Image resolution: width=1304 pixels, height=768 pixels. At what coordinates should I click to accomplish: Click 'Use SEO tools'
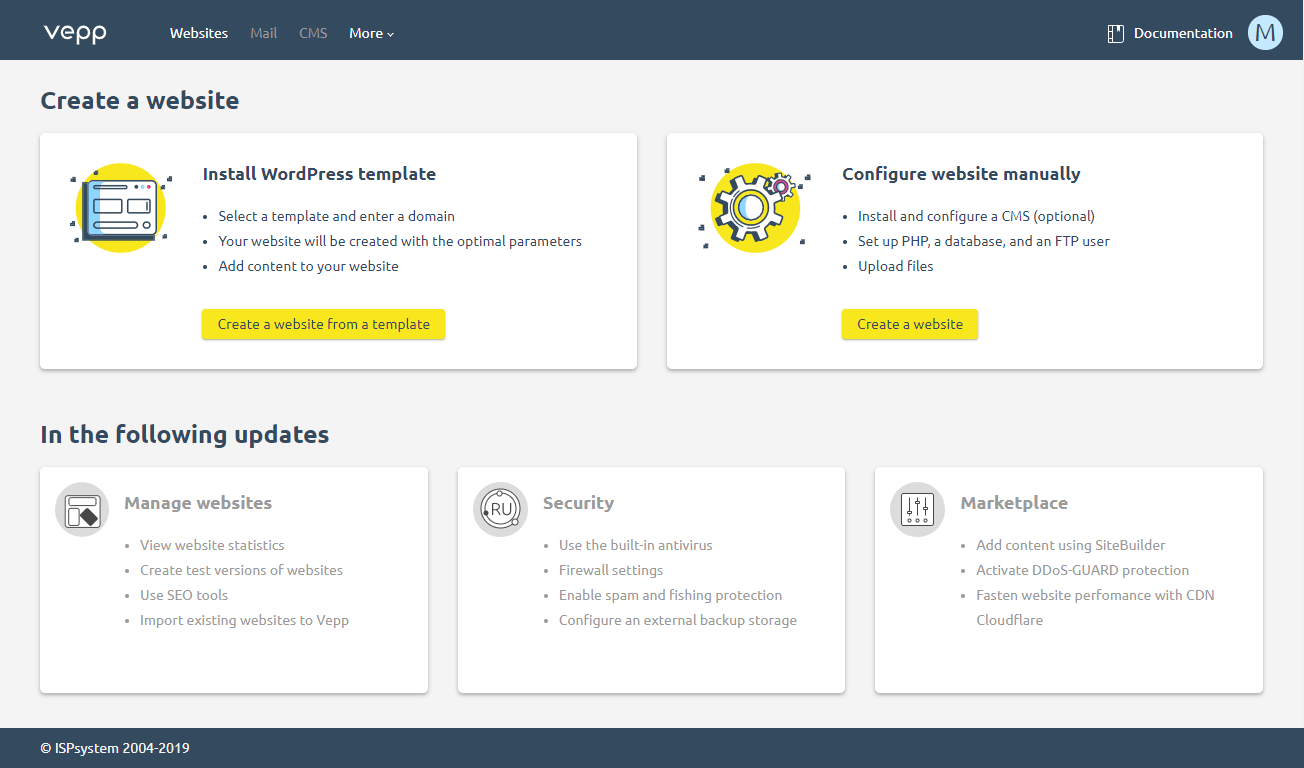point(184,595)
